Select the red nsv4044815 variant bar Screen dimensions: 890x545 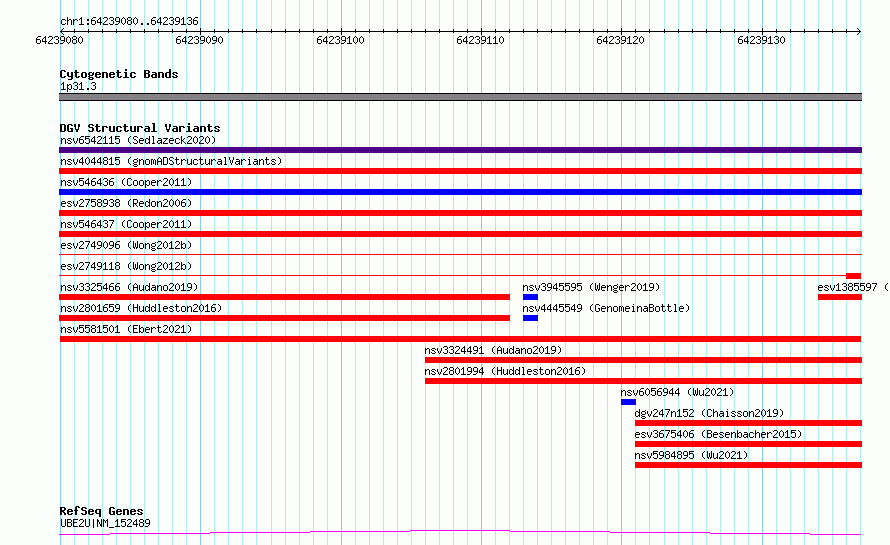pyautogui.click(x=460, y=171)
